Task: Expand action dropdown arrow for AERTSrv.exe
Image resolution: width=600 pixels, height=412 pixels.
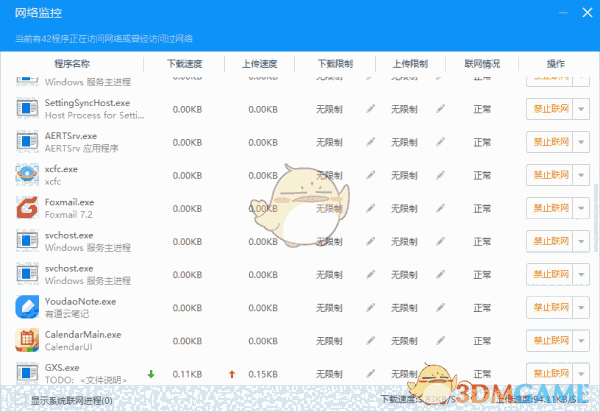Action: click(x=581, y=142)
